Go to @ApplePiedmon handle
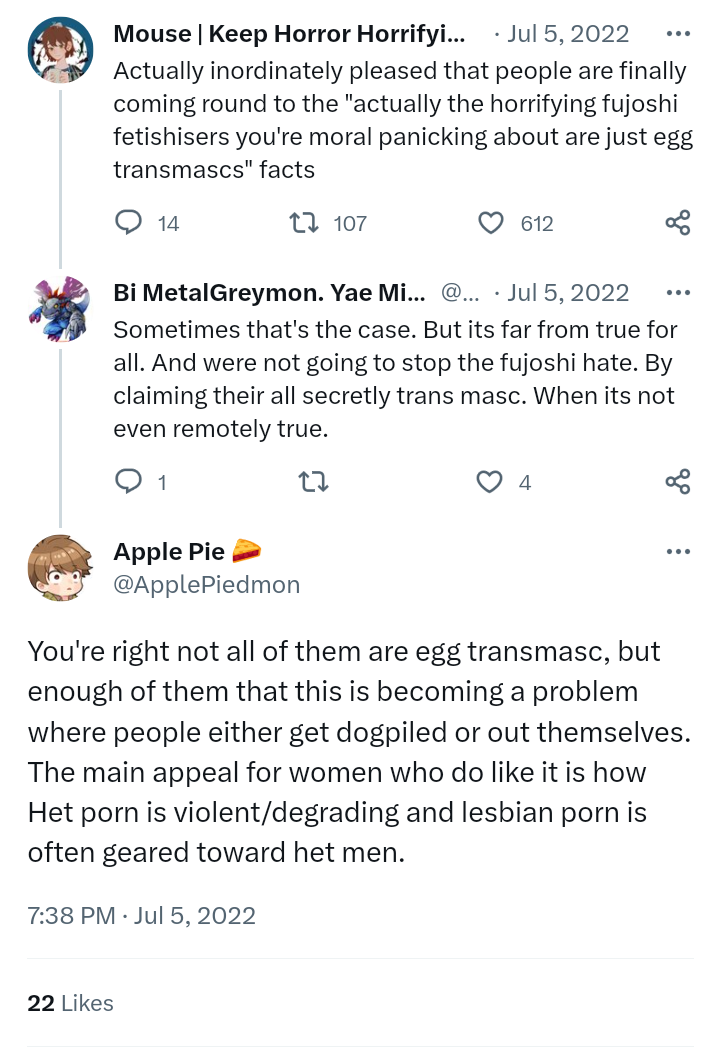This screenshot has width=720, height=1049. [206, 585]
